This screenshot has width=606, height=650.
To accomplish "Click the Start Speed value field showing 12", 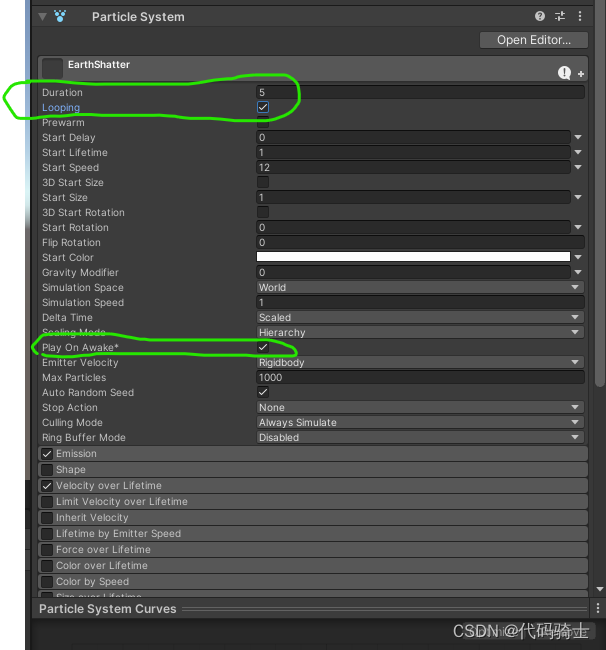I will point(413,167).
